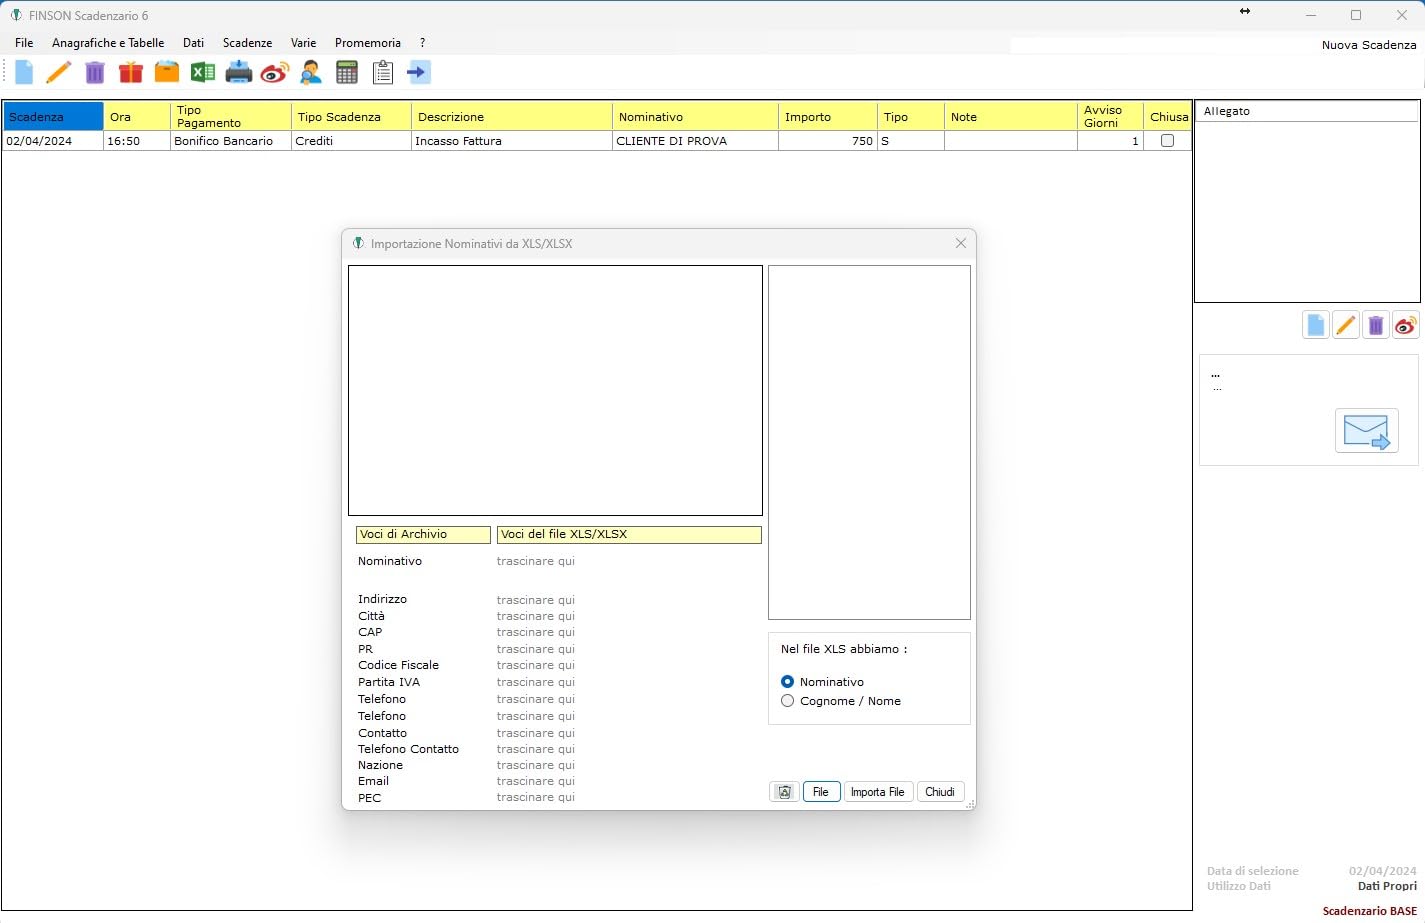Click the Ora column header
The height and width of the screenshot is (923, 1425).
click(x=137, y=116)
